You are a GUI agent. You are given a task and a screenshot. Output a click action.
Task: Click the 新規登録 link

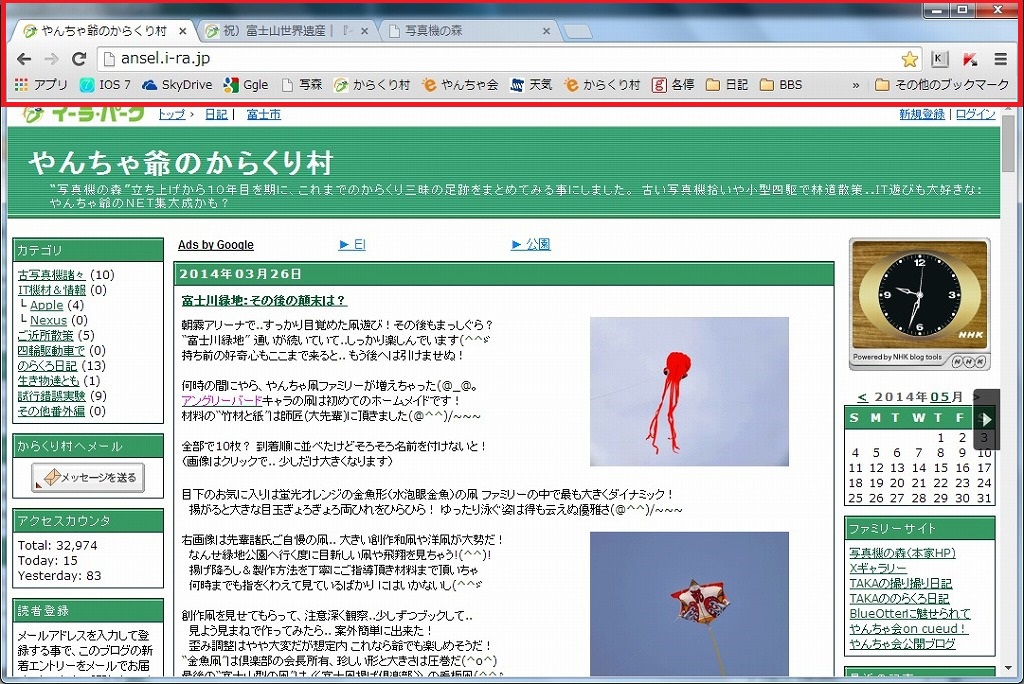coord(921,114)
